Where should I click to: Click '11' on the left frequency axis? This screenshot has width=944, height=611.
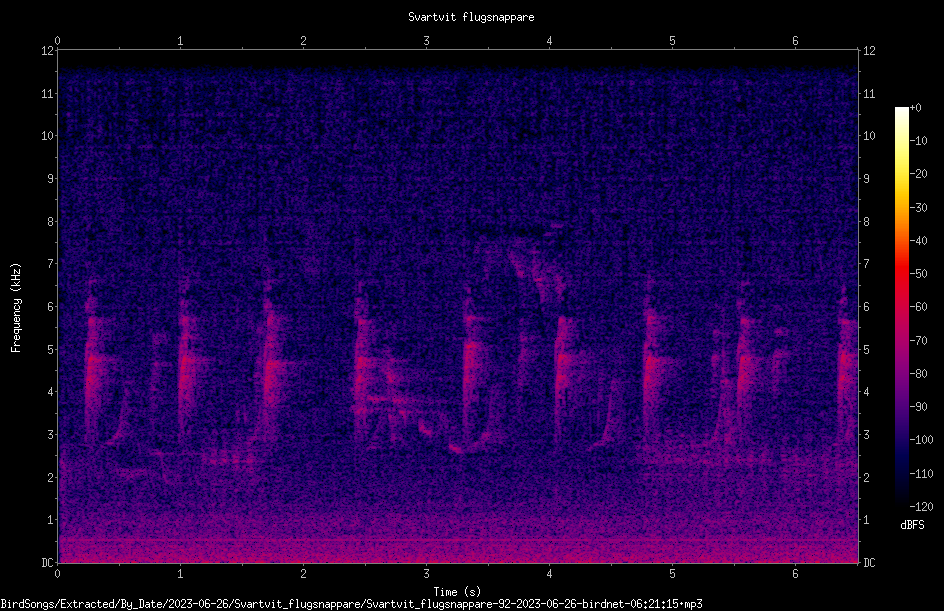tap(48, 93)
